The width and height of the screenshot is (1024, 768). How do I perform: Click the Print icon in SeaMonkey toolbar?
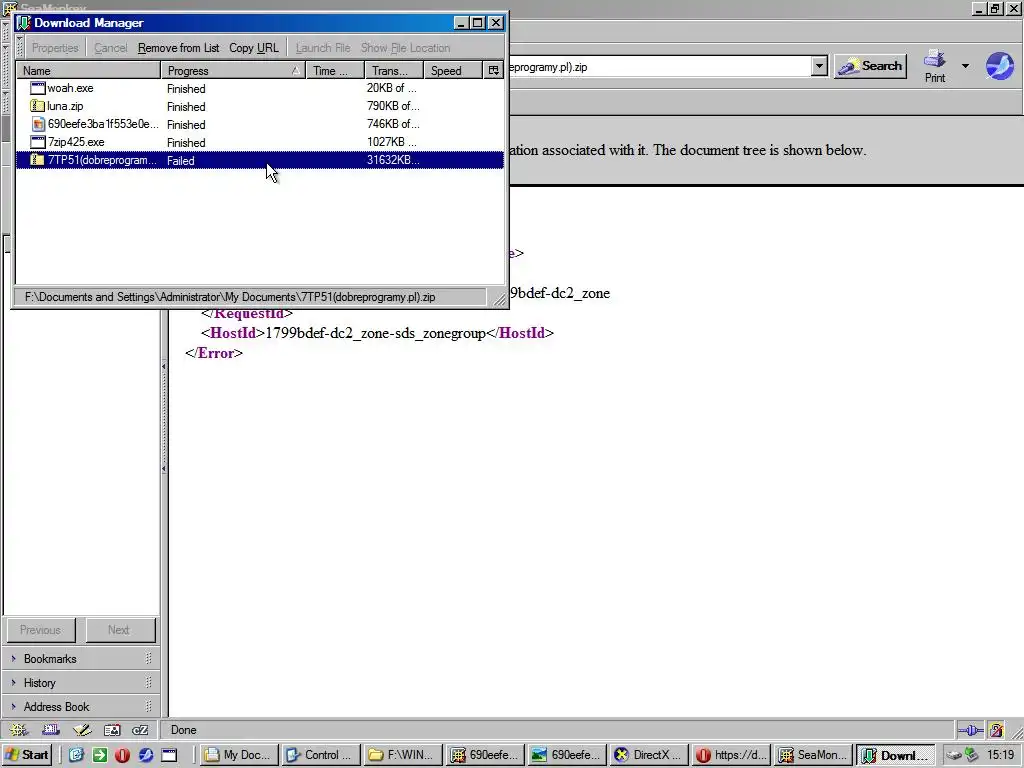[x=935, y=59]
